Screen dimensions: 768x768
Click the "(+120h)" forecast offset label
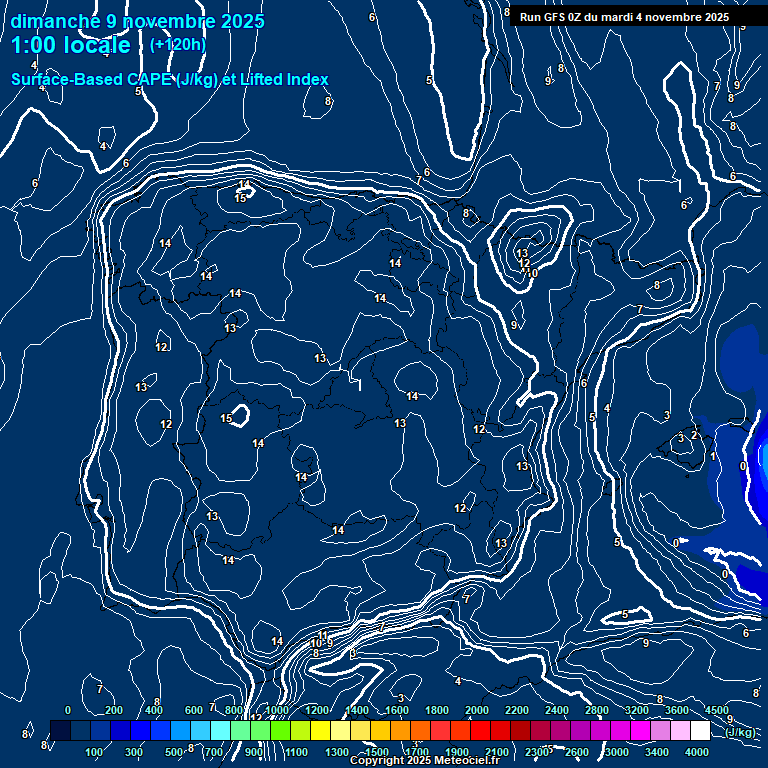[x=178, y=45]
